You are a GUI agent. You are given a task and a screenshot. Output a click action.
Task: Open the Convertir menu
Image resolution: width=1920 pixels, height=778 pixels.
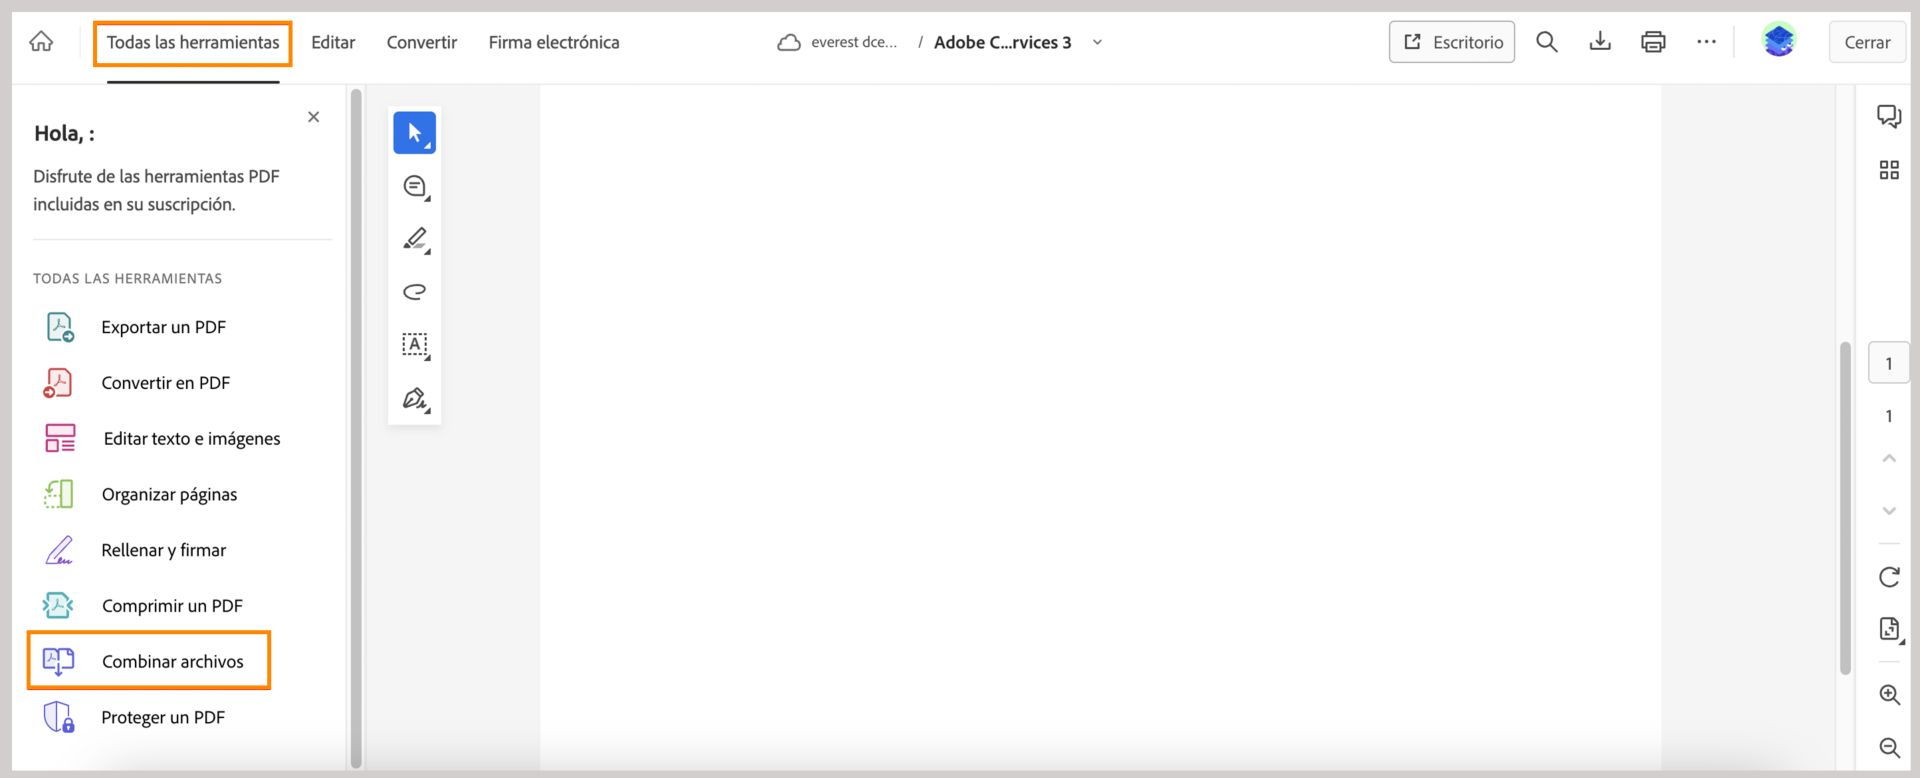[422, 43]
